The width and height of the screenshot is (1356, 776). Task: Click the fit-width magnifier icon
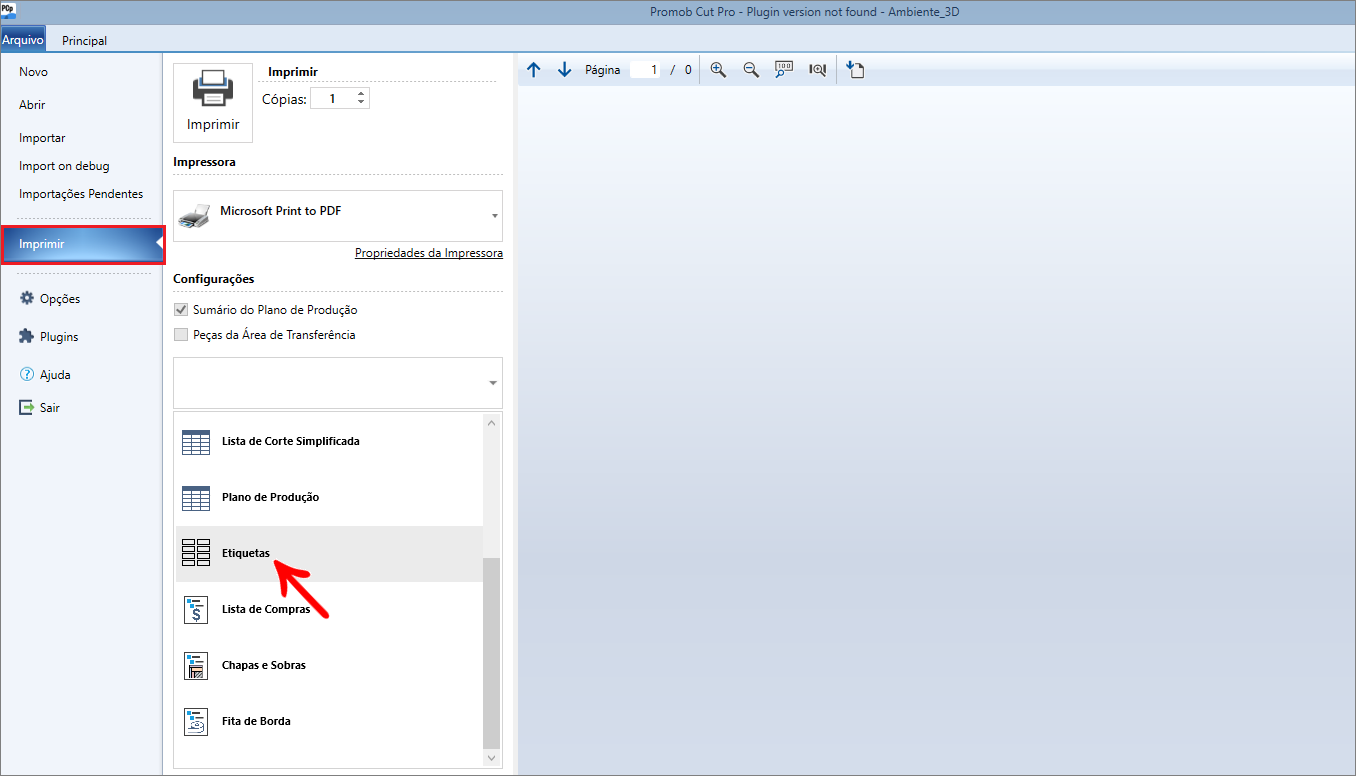tap(817, 70)
